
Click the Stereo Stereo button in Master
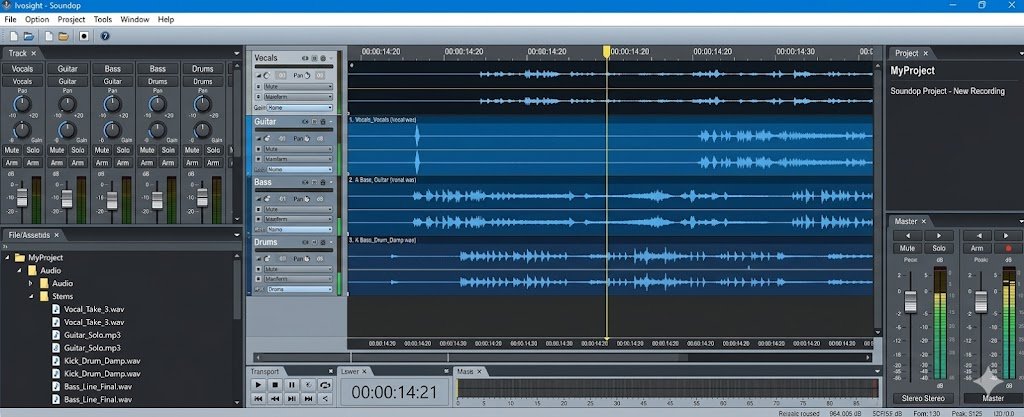coord(923,398)
